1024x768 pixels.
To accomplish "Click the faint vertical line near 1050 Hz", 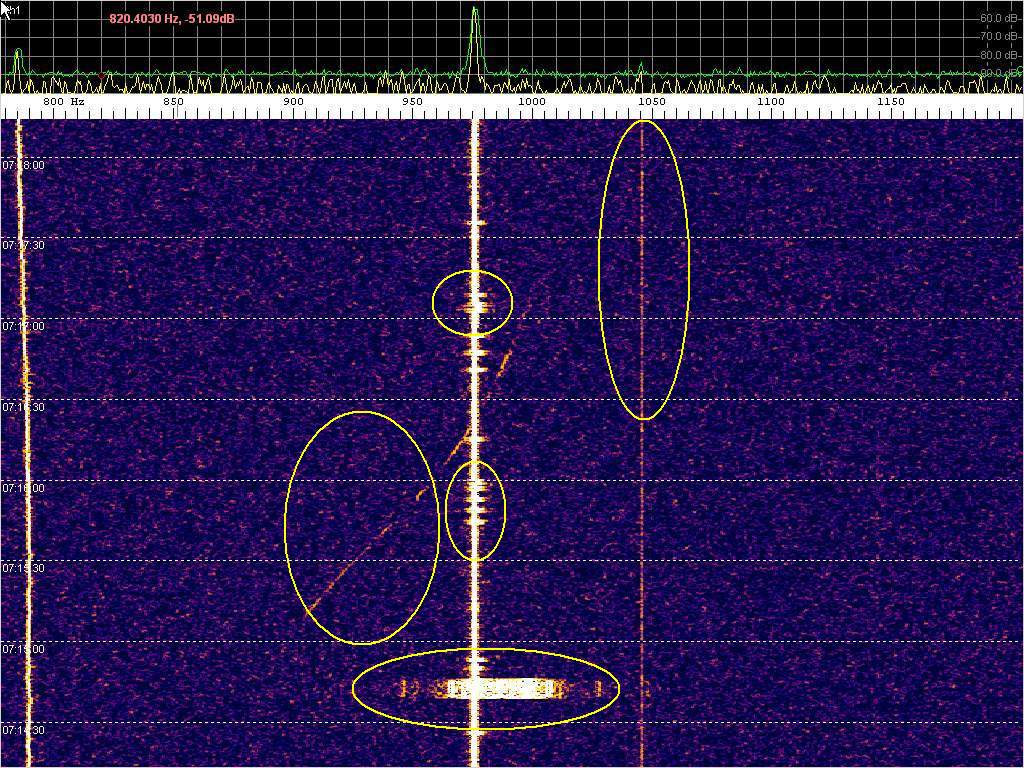I will point(643,270).
